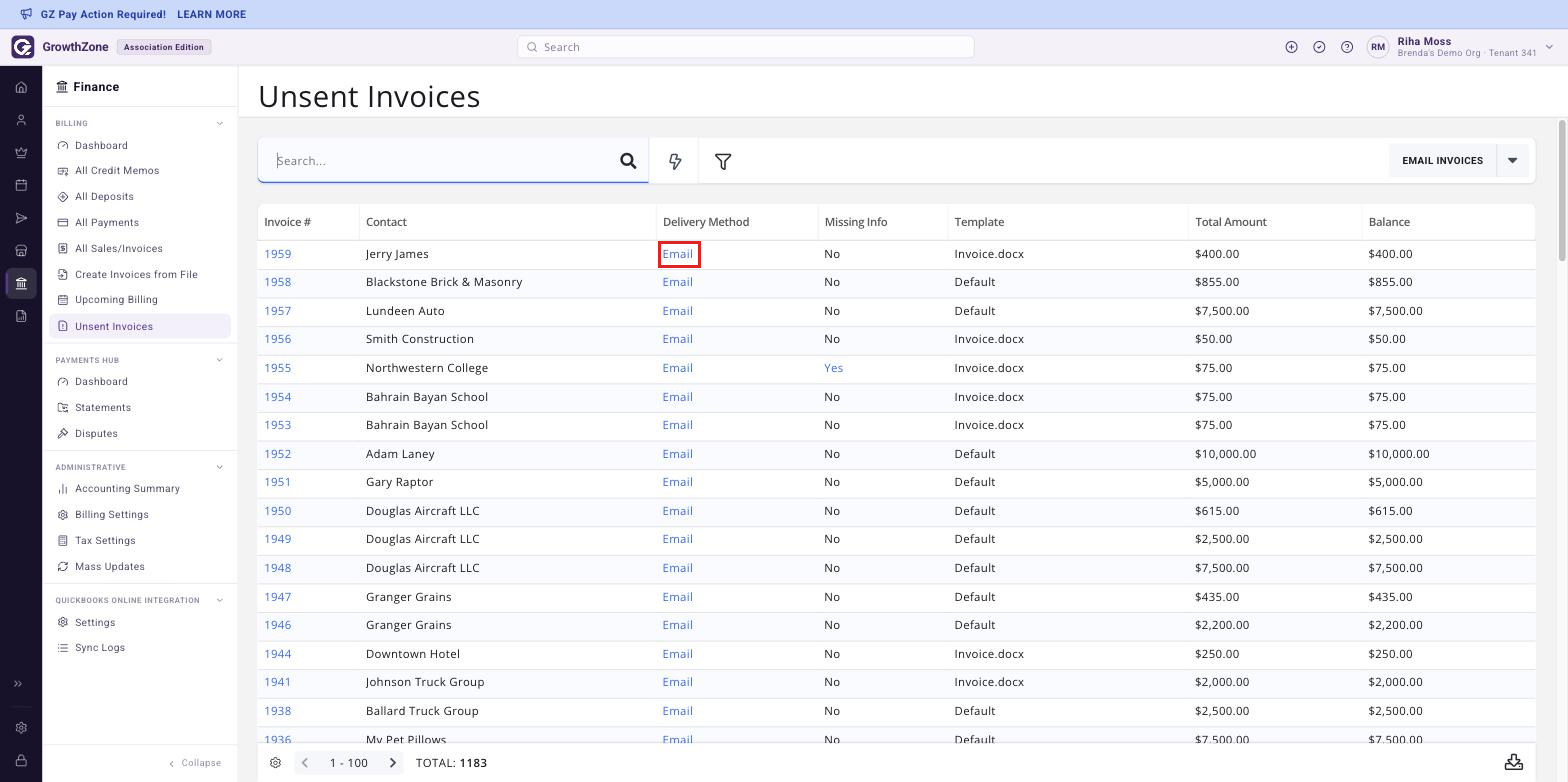This screenshot has height=782, width=1568.
Task: Click the lock icon in left rail
Action: (x=21, y=761)
